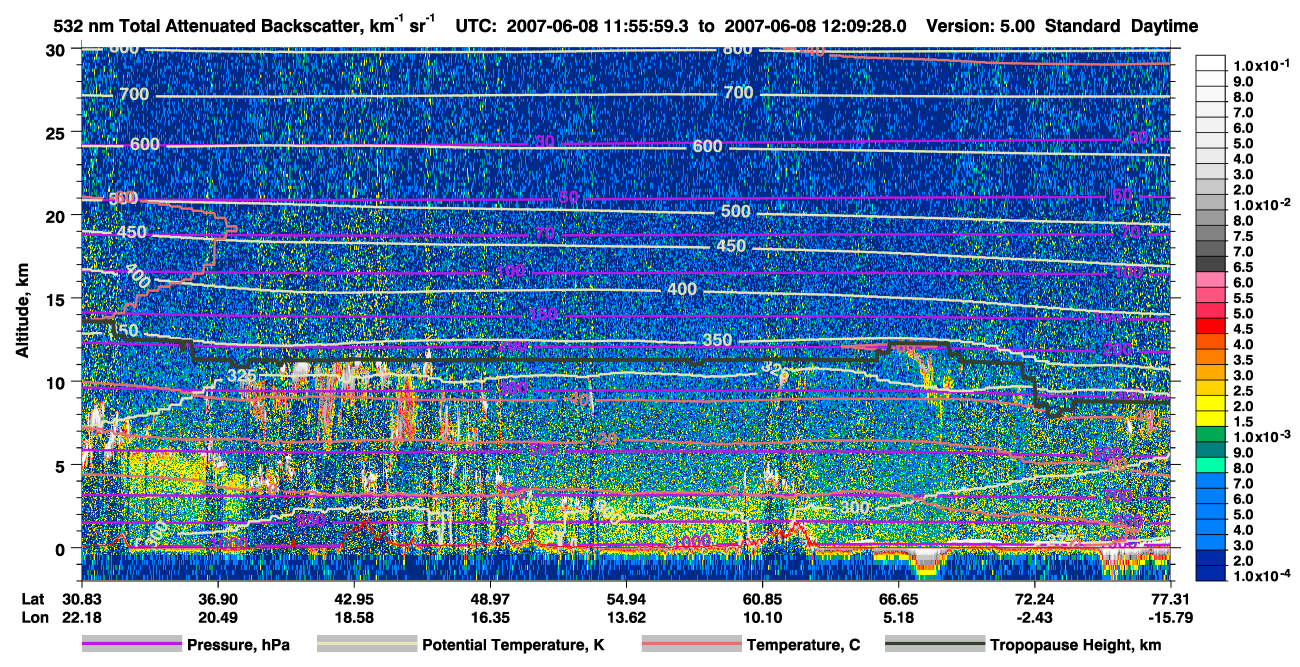
Task: Click colorbar label '3.5'
Action: 1241,360
